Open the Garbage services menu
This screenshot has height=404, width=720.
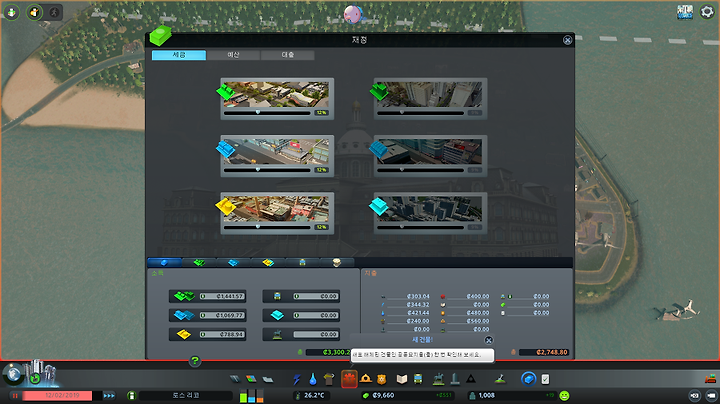point(329,379)
